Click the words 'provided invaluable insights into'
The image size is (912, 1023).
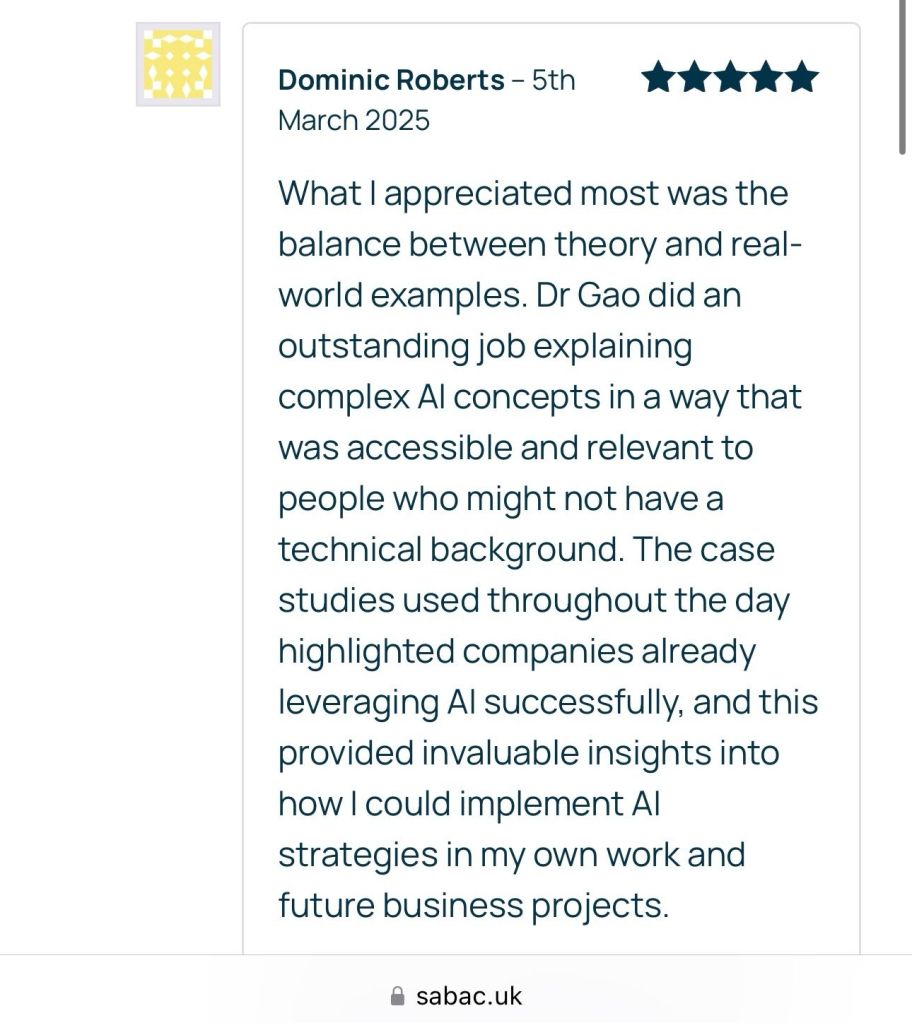[x=528, y=753]
